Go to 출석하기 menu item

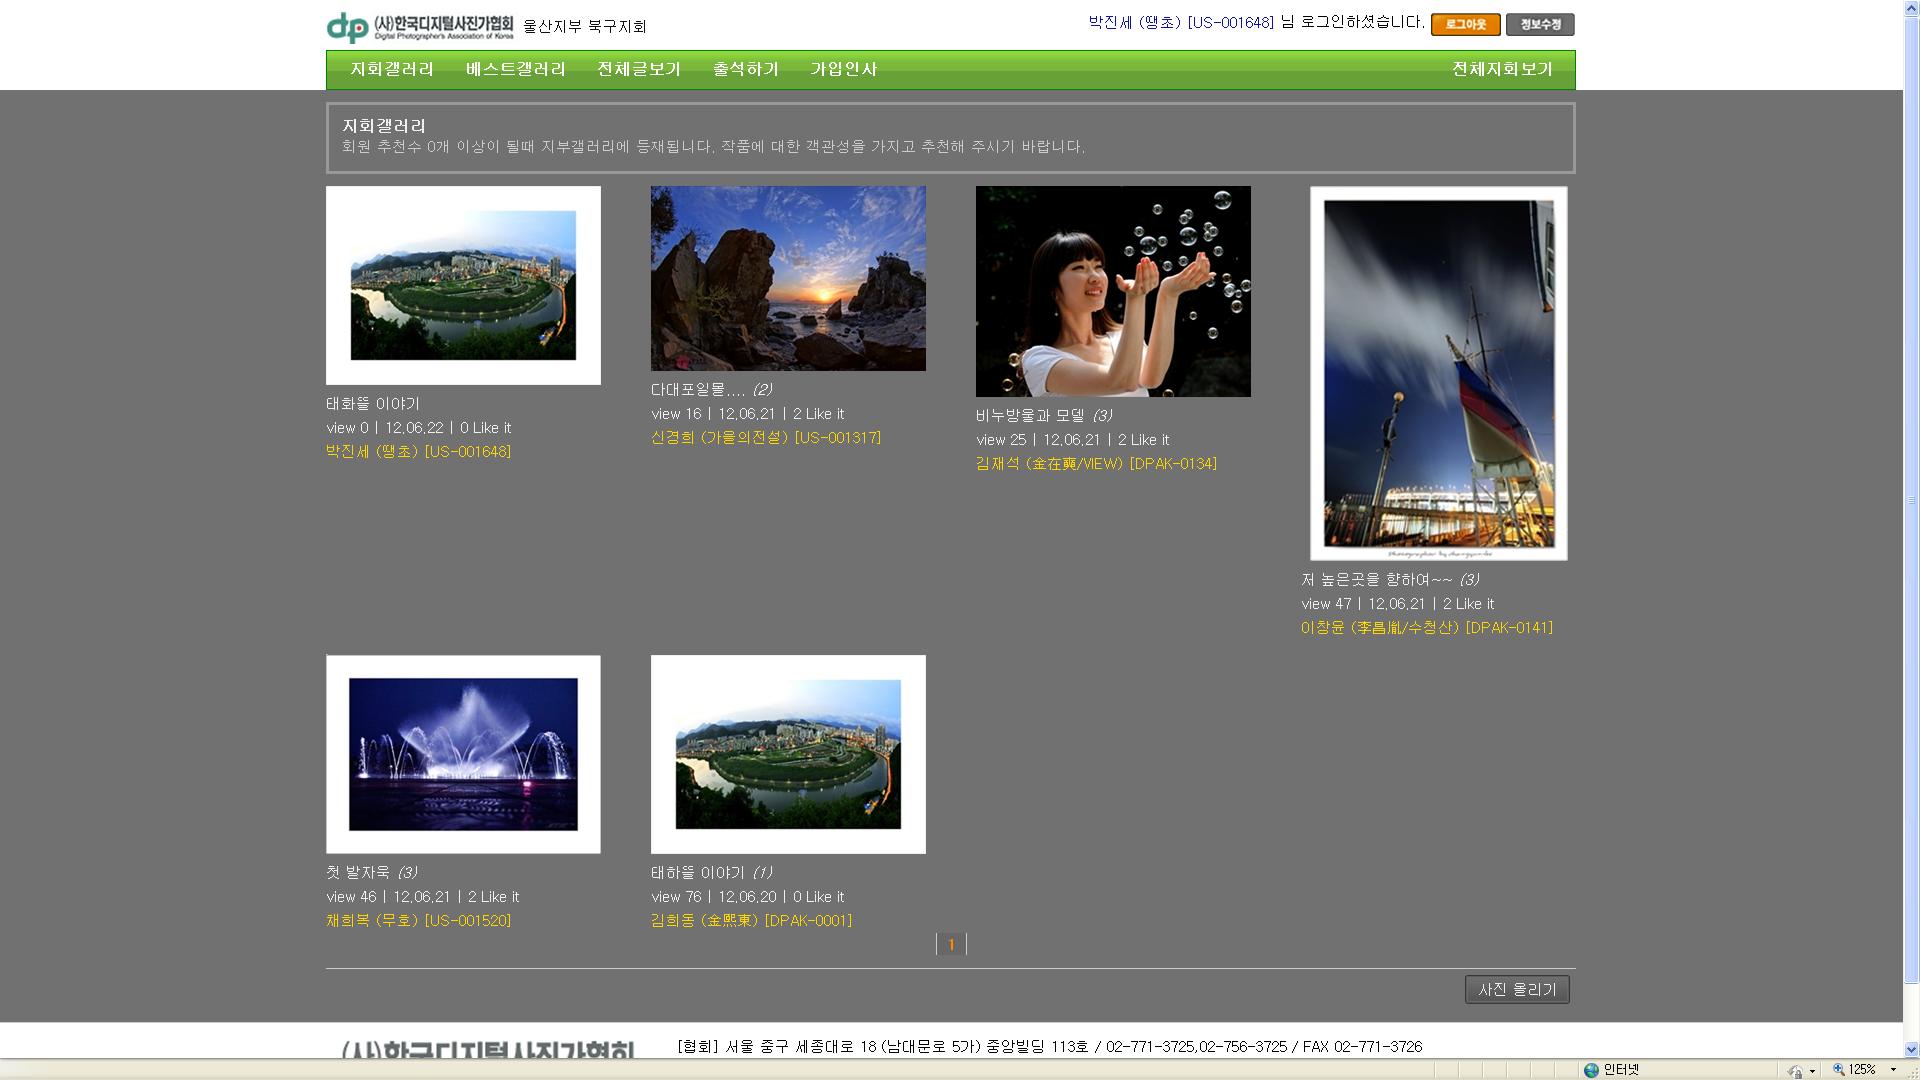click(x=745, y=69)
